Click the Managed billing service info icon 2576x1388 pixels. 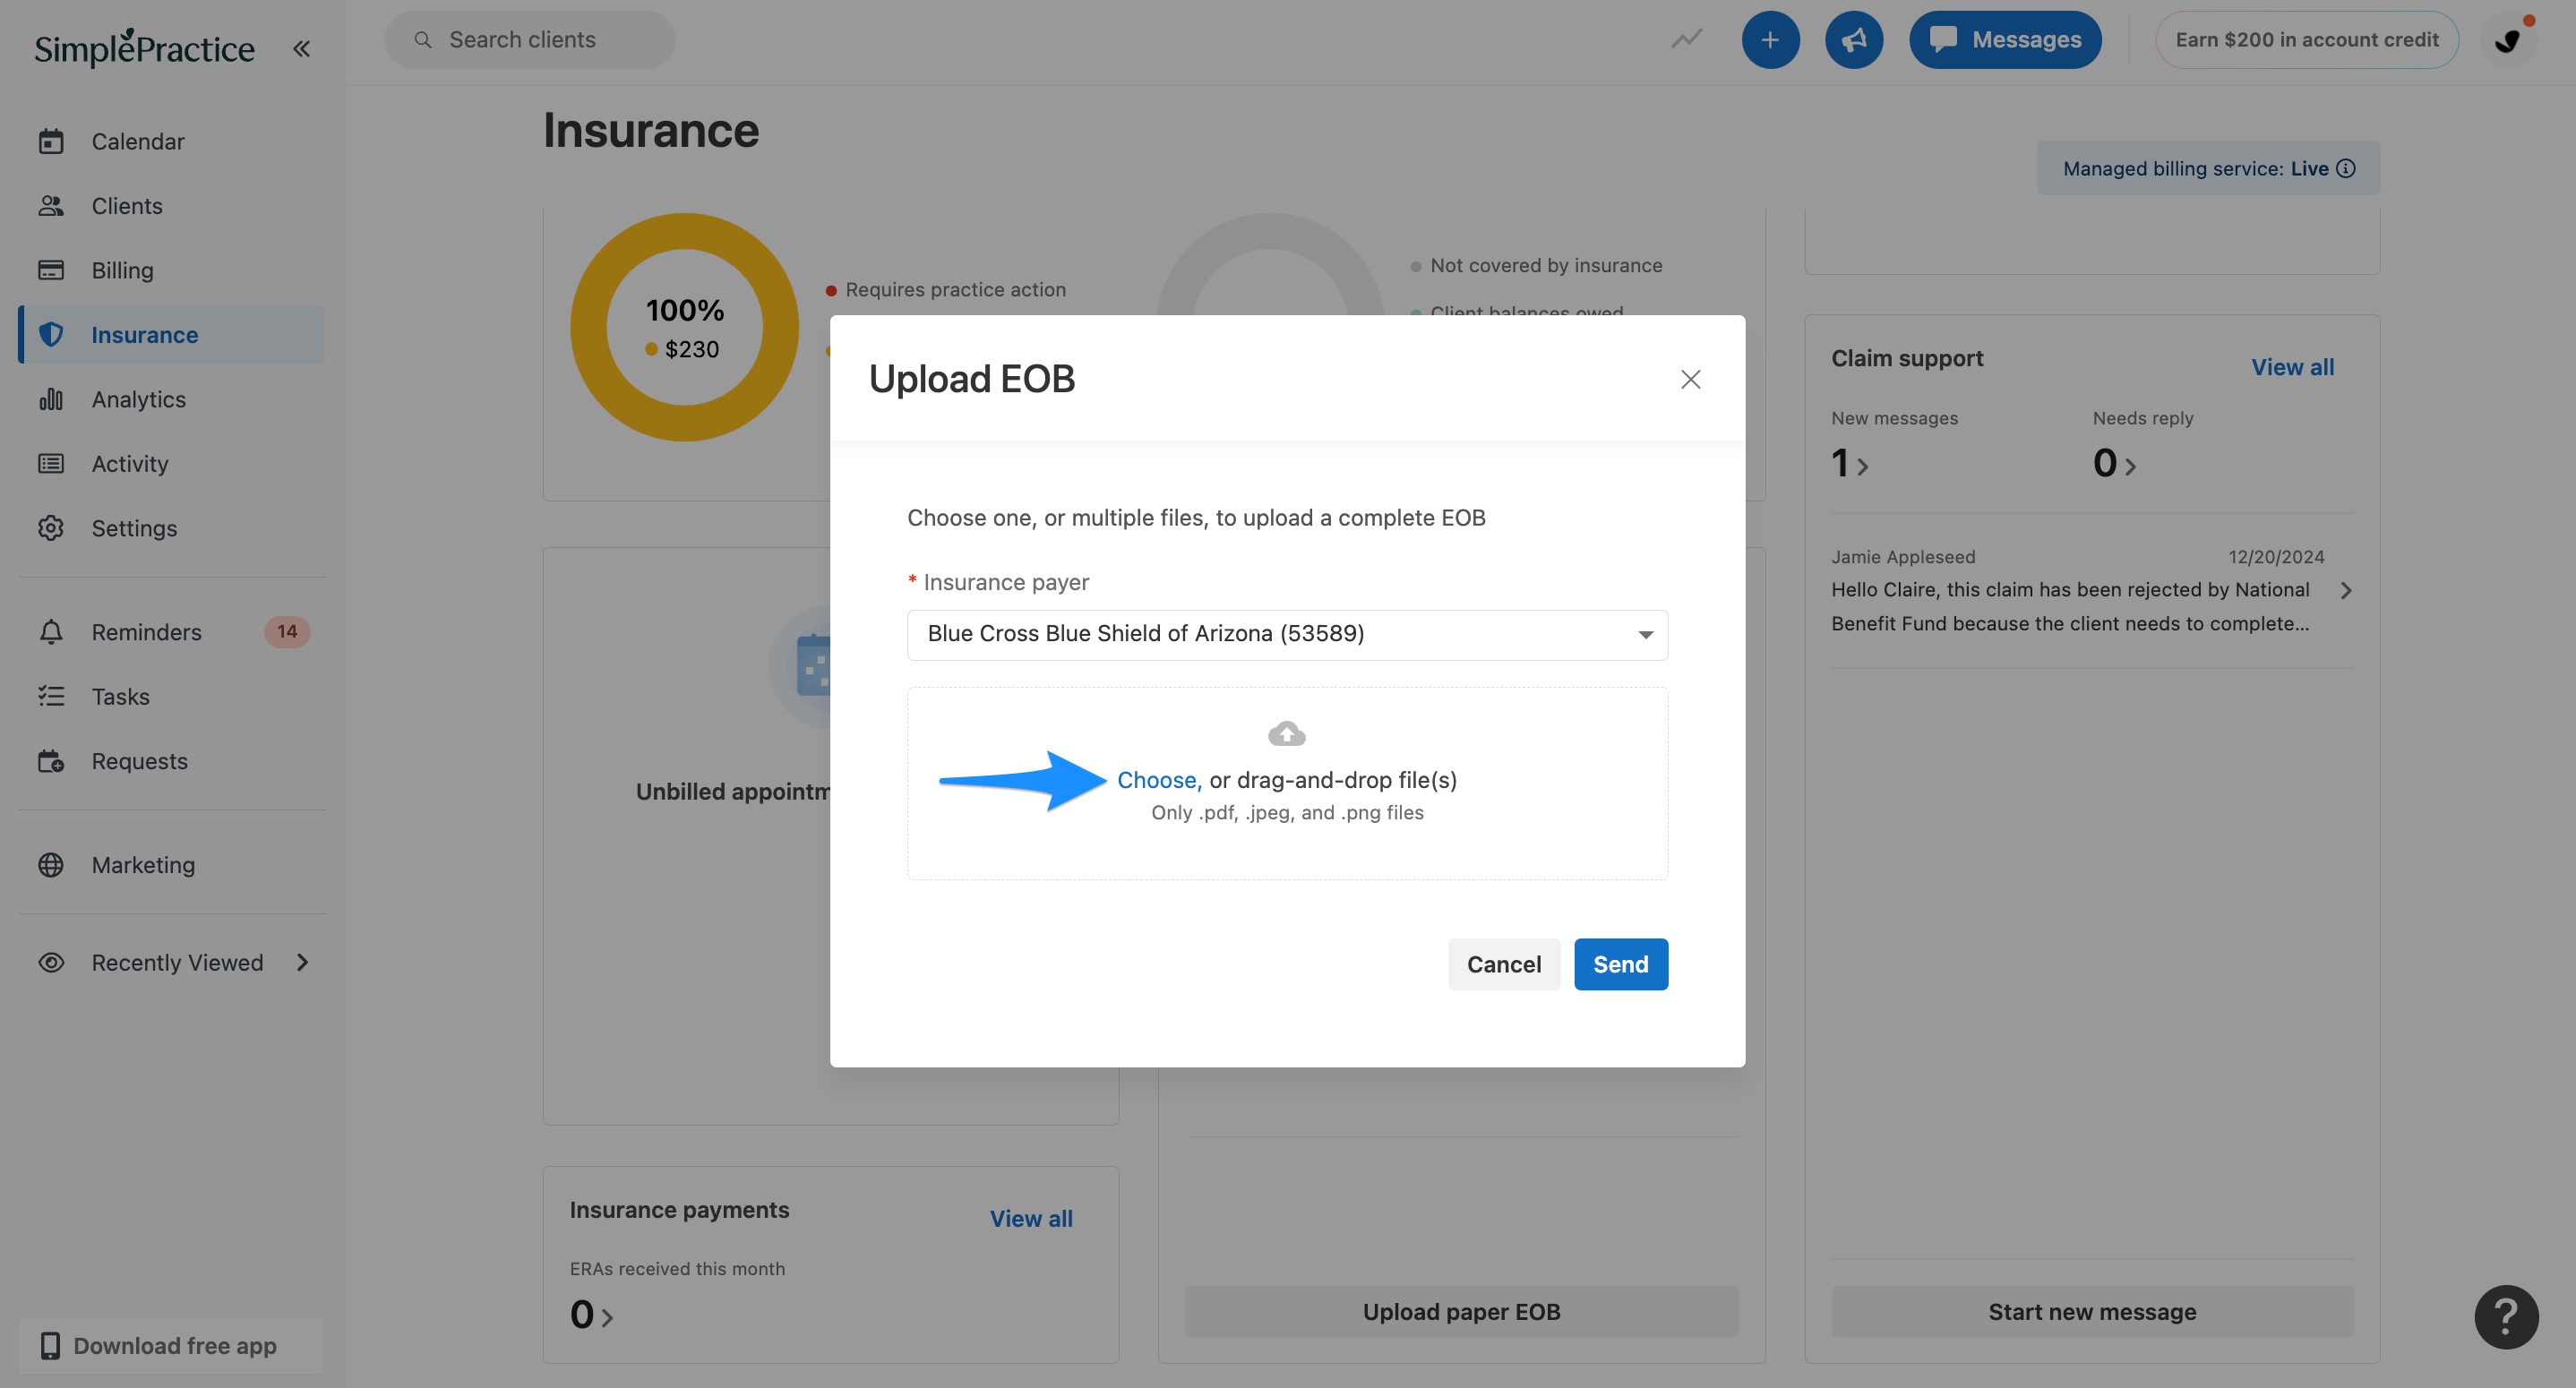[2345, 168]
